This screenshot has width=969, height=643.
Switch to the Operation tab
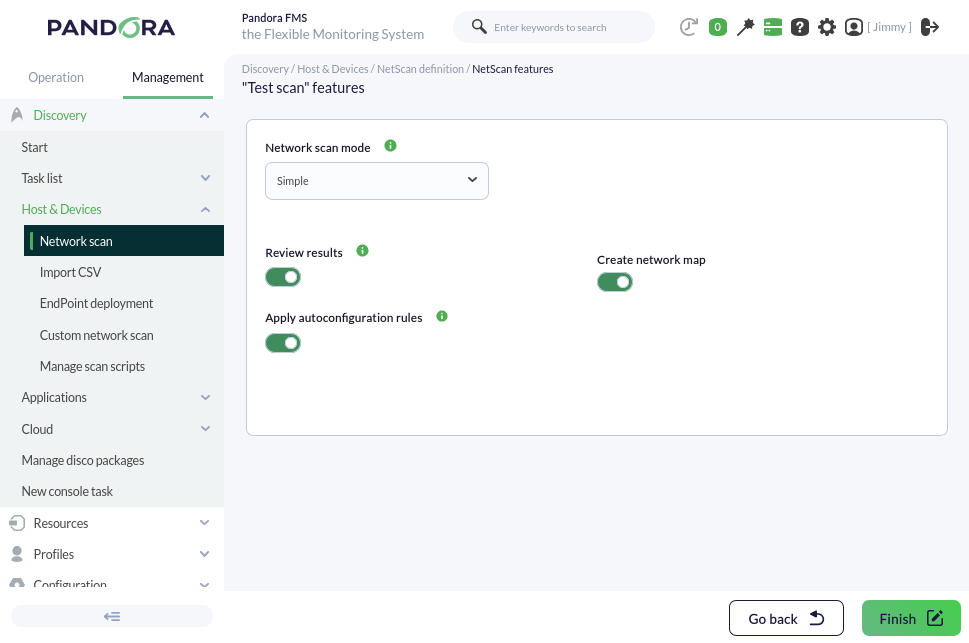56,77
